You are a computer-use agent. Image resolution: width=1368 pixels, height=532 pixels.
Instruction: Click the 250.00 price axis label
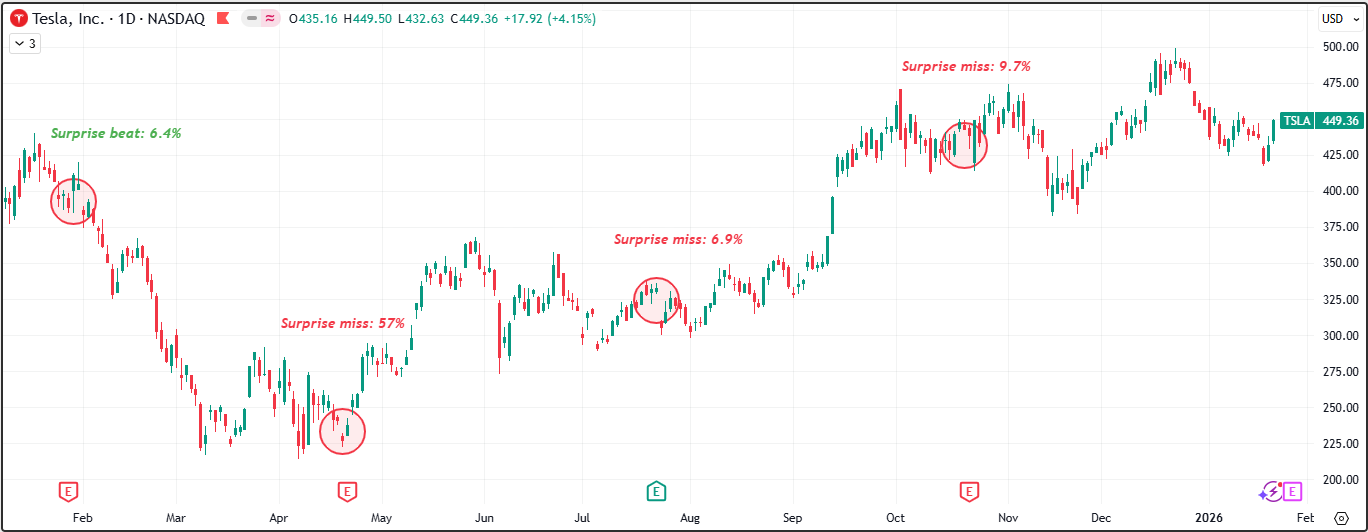click(1340, 408)
